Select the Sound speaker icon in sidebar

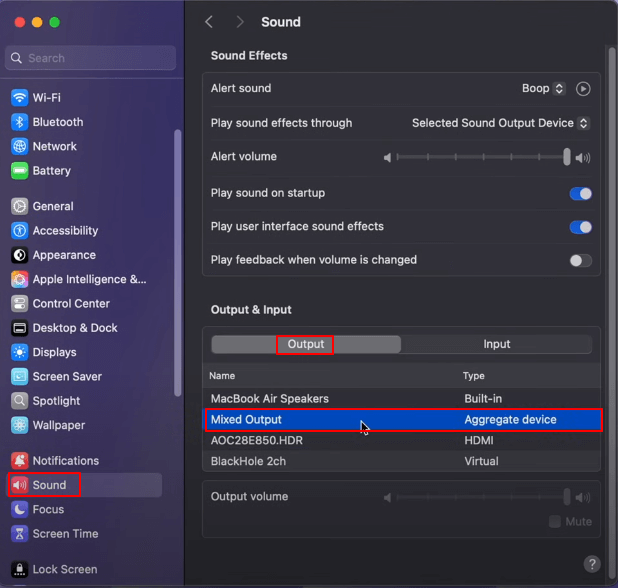[19, 485]
